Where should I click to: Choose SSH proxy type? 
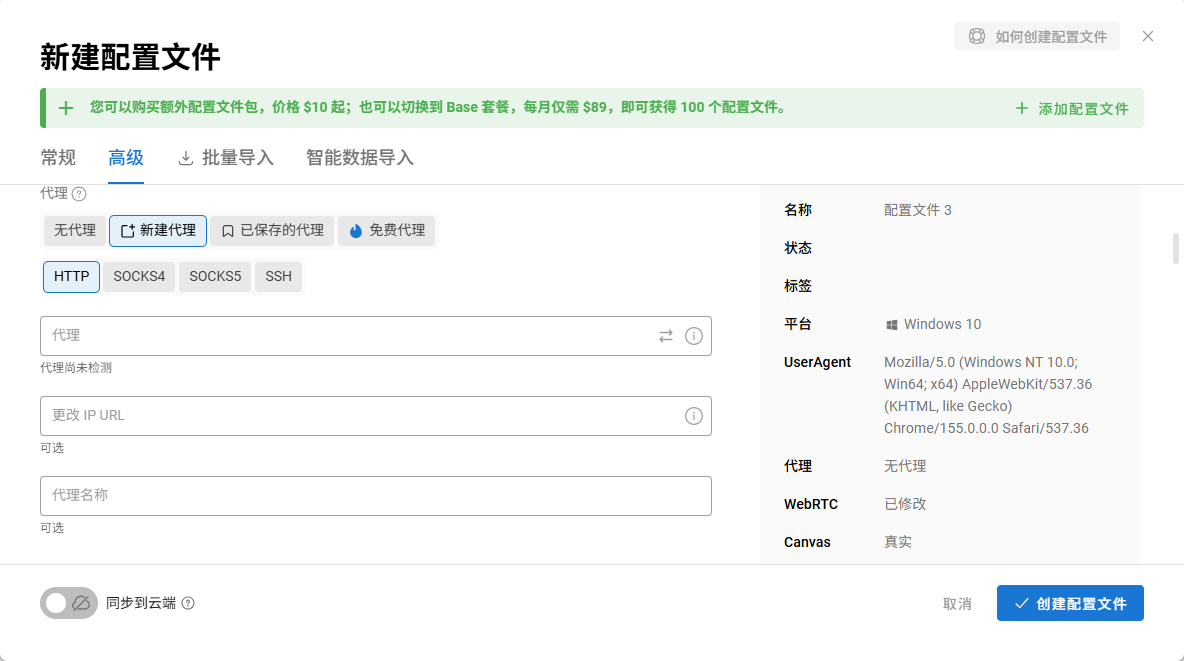point(279,276)
